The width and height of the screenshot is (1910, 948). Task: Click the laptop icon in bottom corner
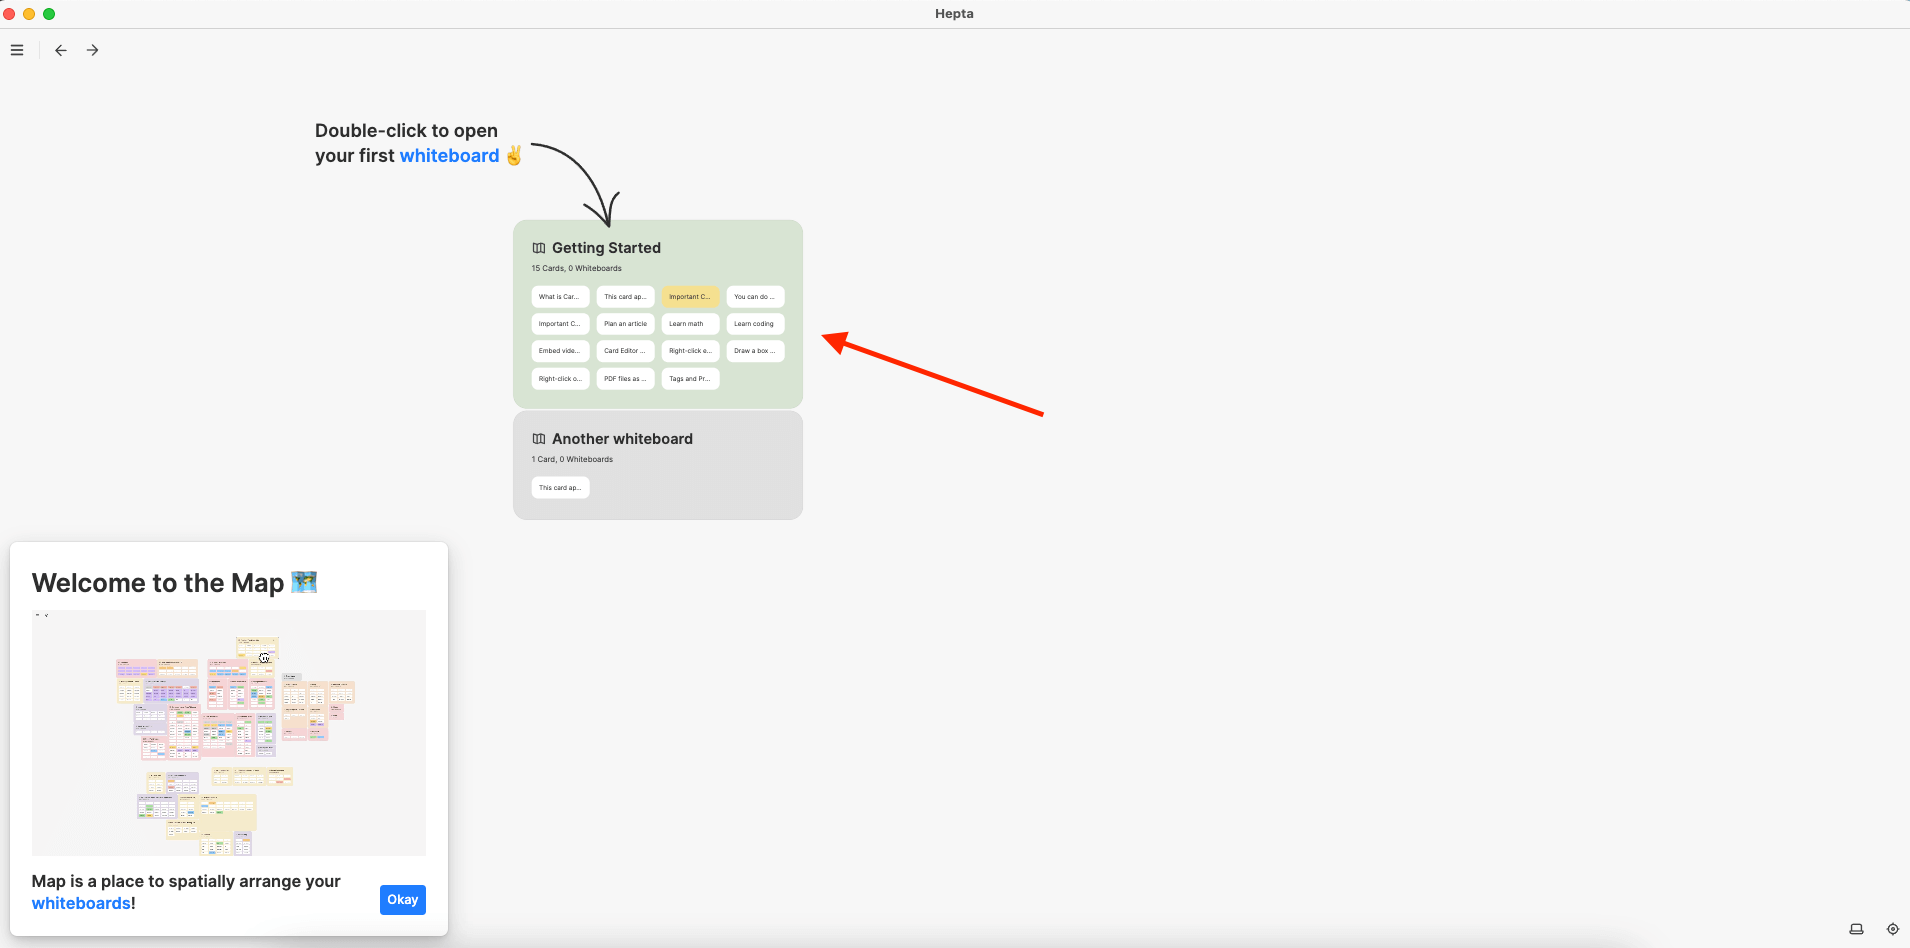point(1856,929)
